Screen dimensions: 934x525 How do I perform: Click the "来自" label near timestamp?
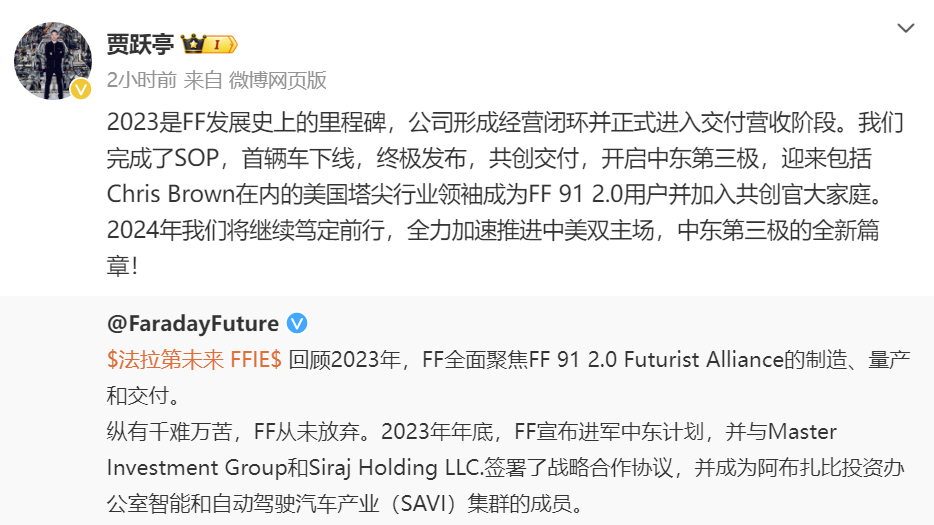(x=203, y=80)
